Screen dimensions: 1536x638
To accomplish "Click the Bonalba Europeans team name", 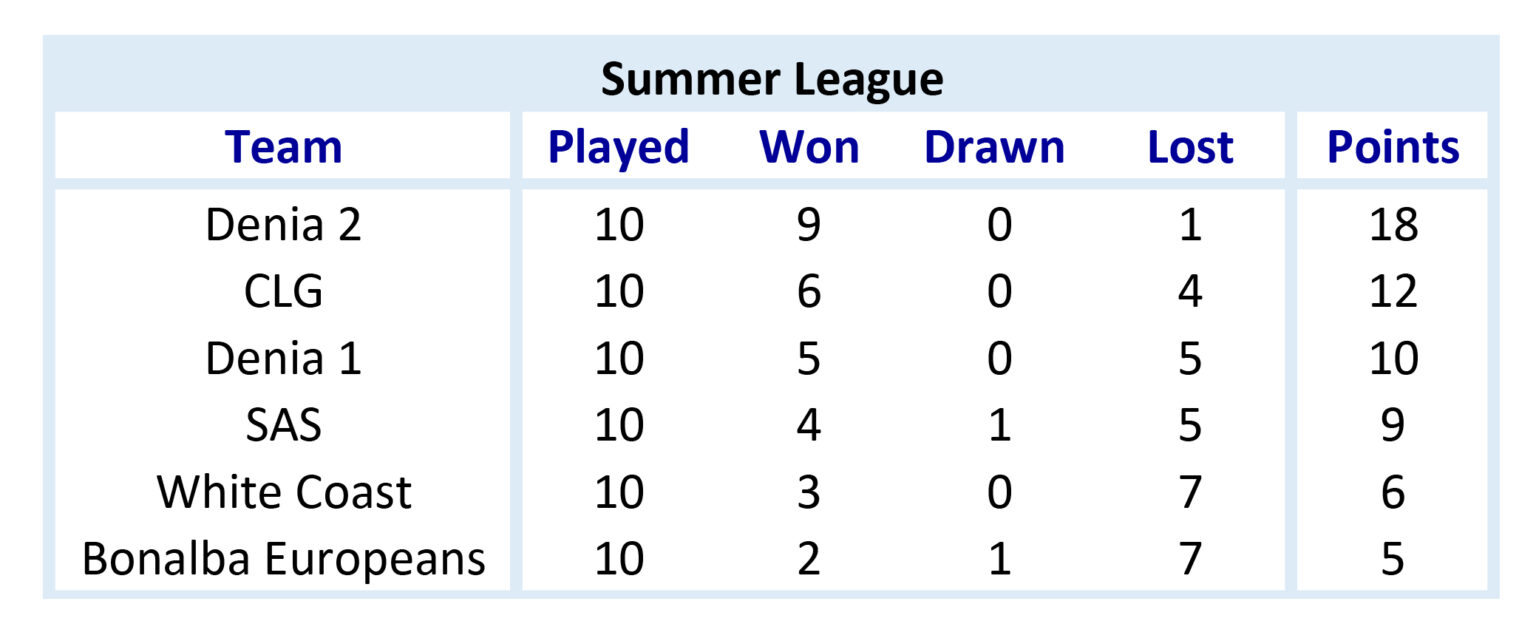I will pos(284,560).
